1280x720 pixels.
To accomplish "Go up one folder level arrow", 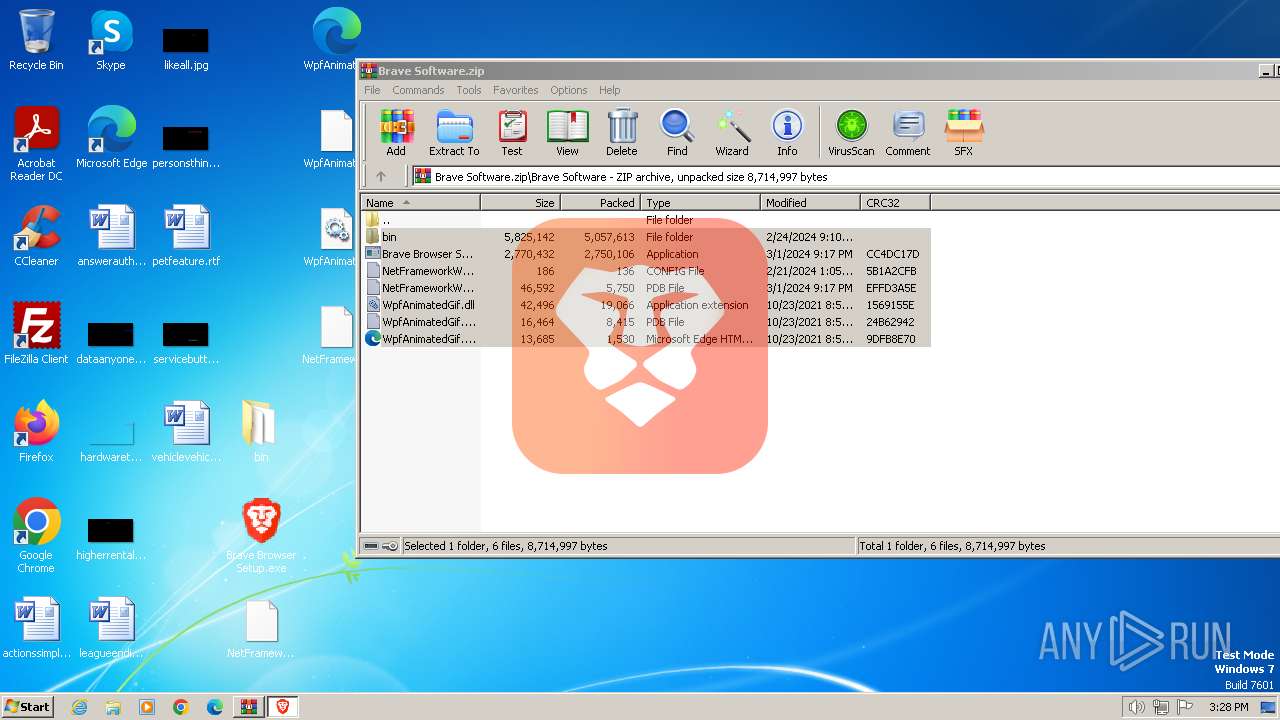I will [x=381, y=177].
